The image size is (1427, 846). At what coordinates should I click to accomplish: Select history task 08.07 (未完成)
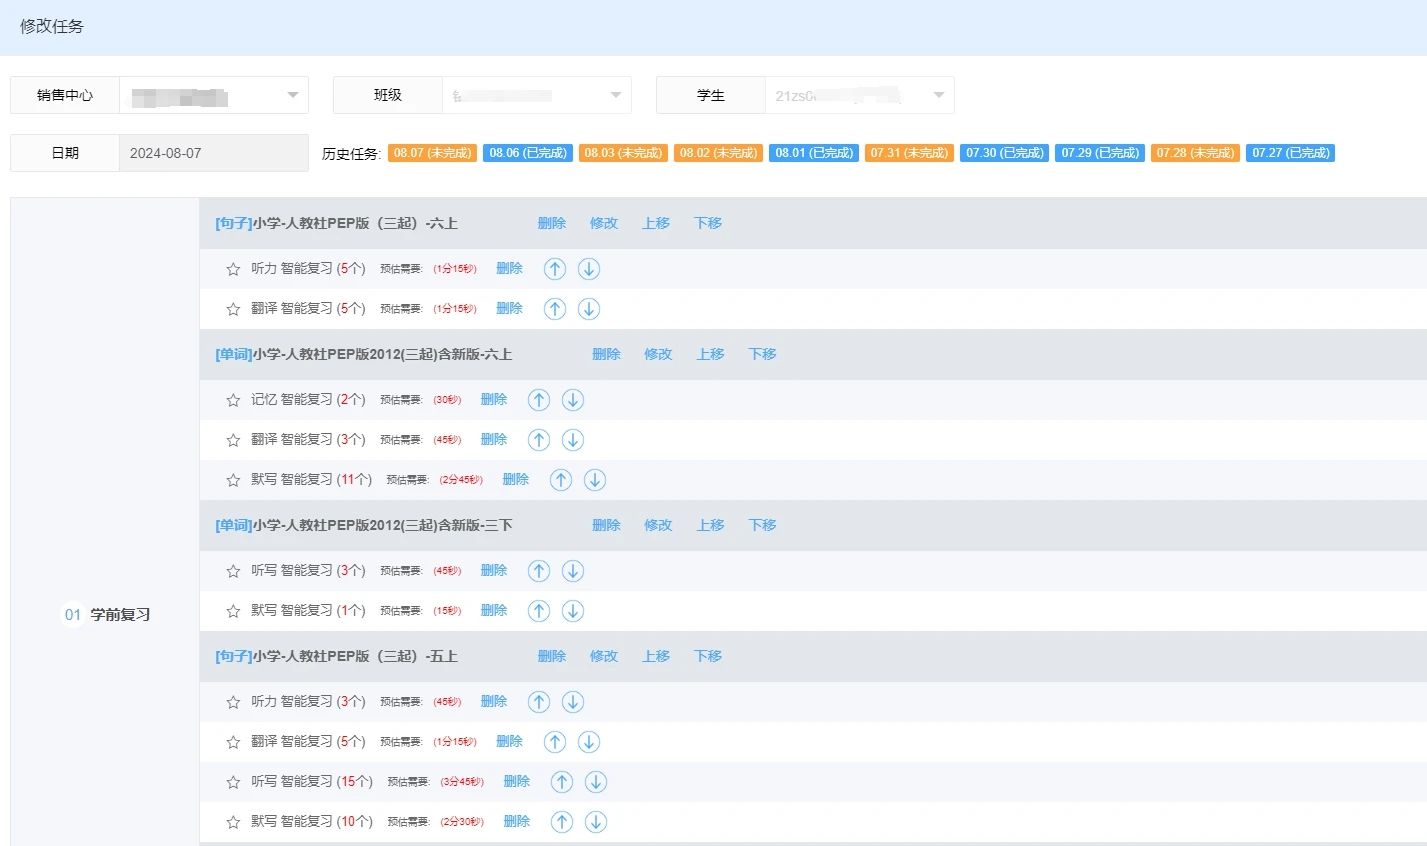432,153
